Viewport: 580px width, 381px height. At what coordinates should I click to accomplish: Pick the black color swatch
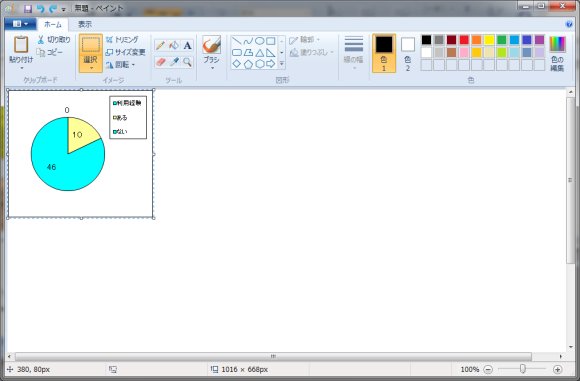426,40
